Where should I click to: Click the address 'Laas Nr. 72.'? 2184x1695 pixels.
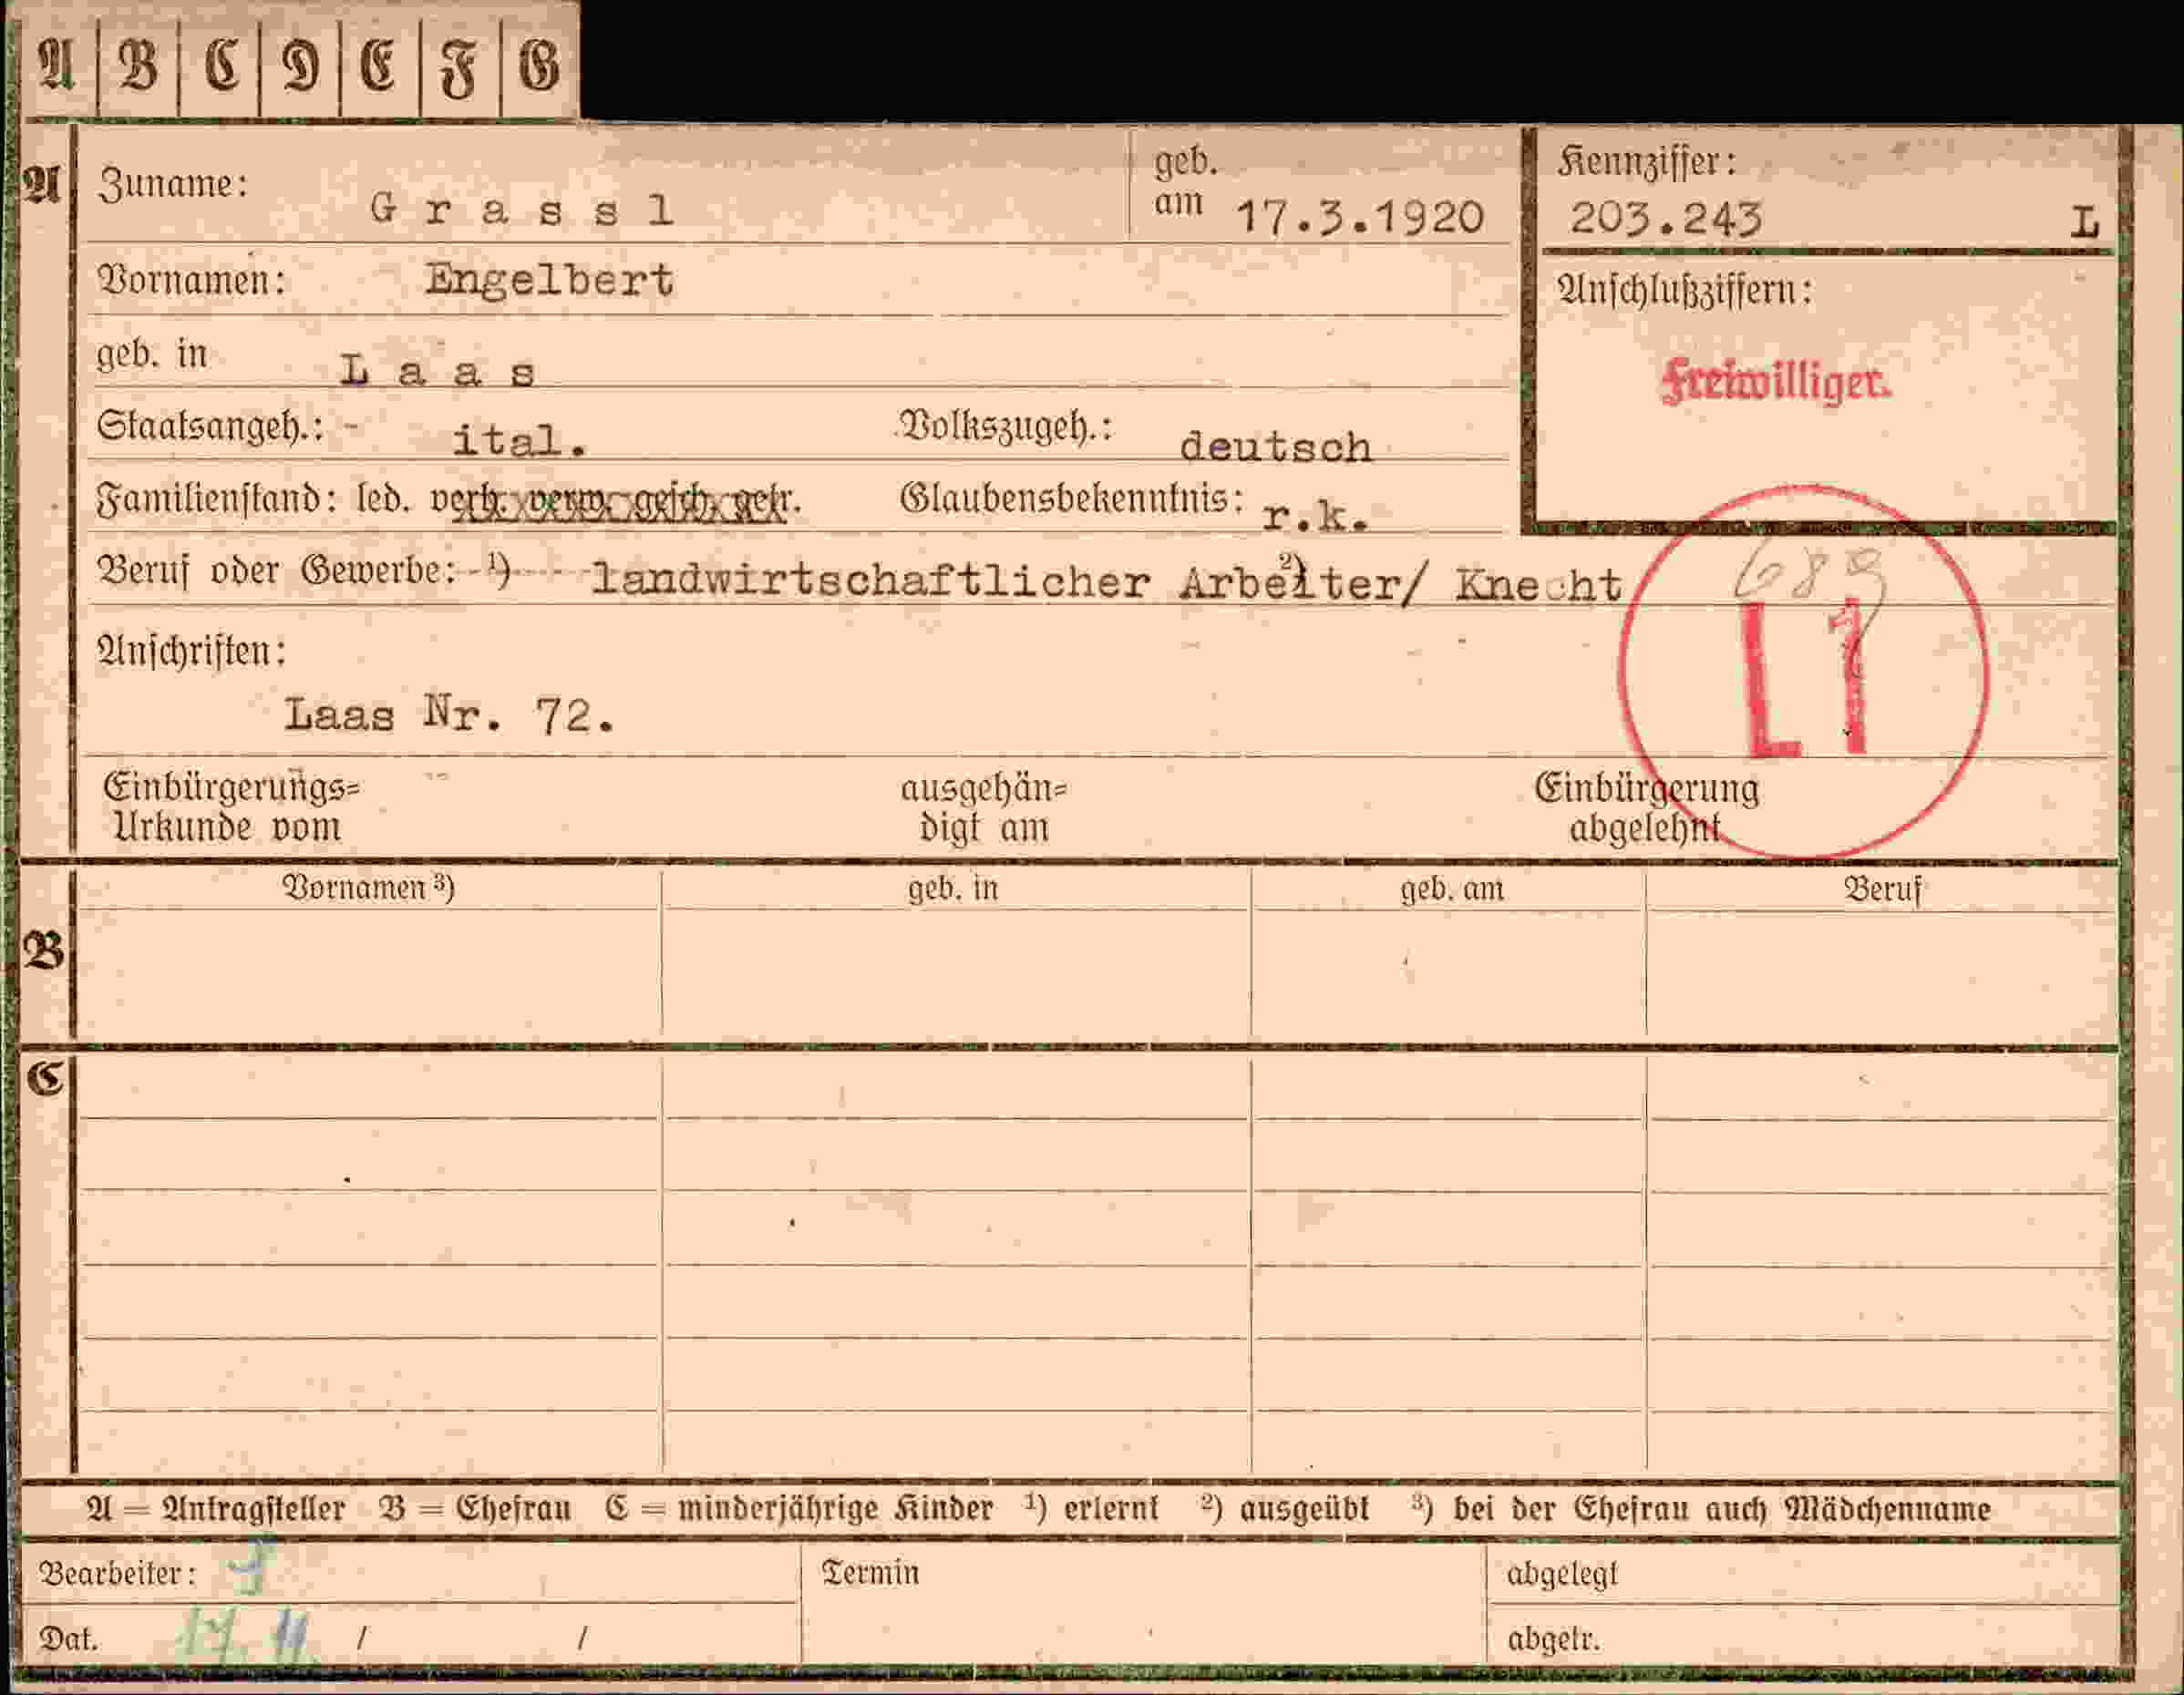(449, 714)
